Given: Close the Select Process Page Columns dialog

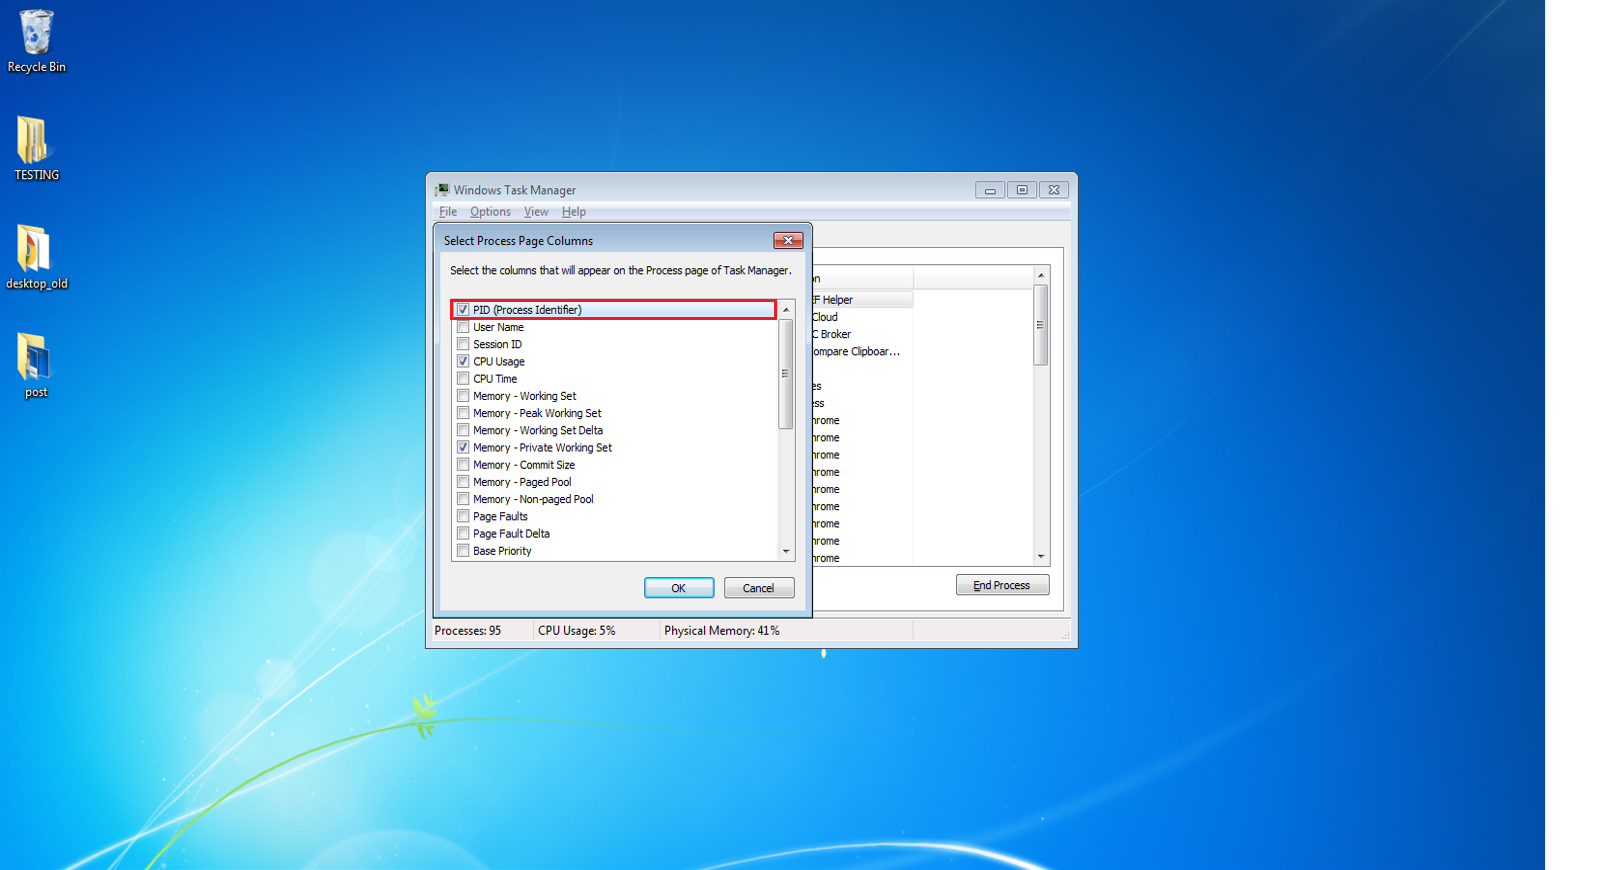Looking at the screenshot, I should [x=788, y=240].
